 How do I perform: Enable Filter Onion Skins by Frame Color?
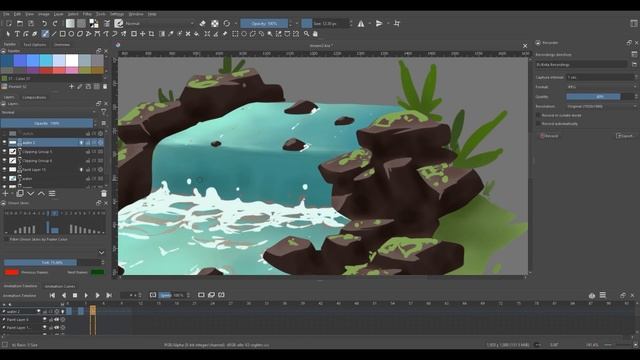point(6,239)
